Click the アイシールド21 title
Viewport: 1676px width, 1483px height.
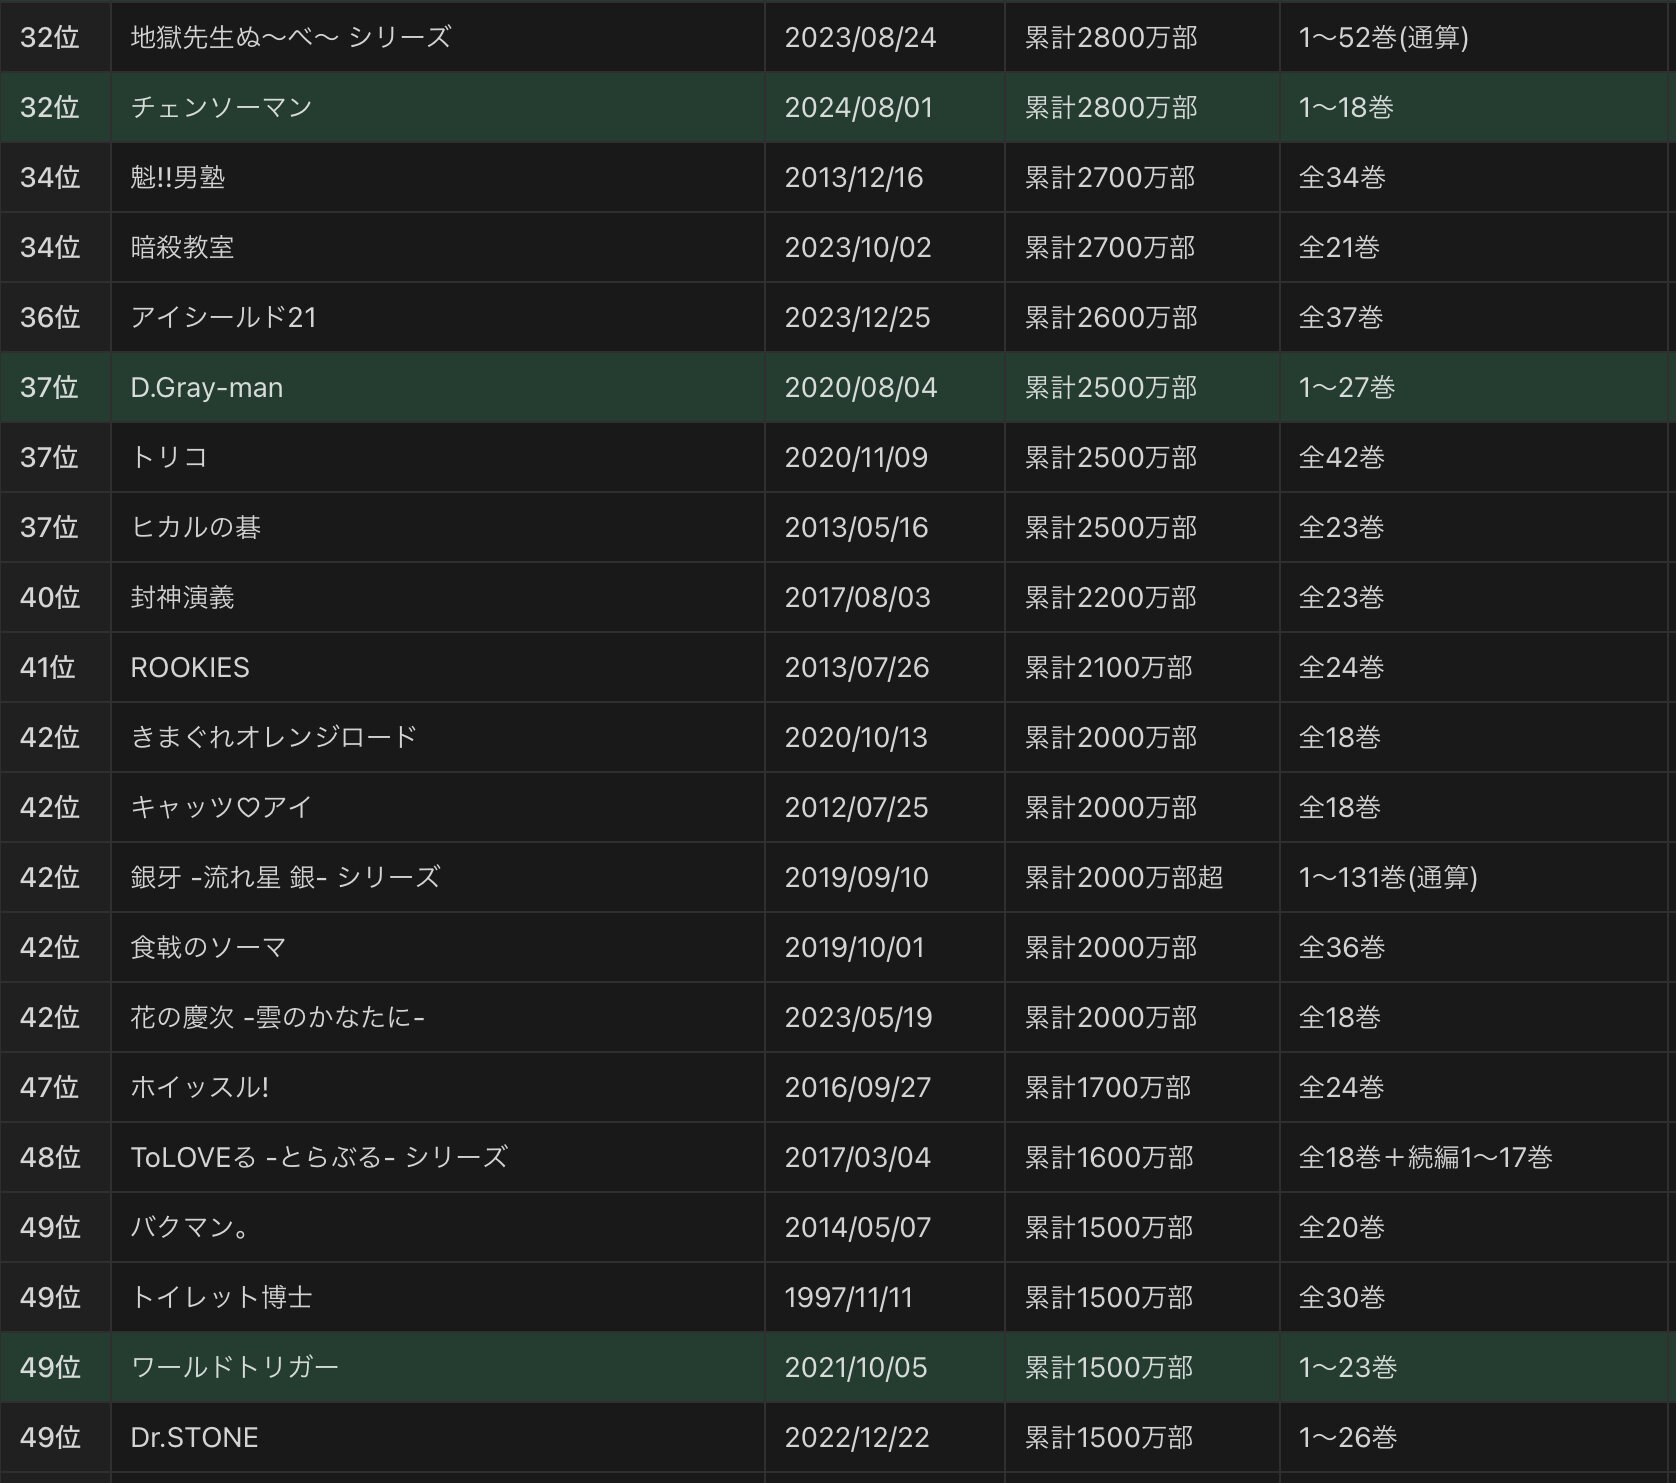point(223,317)
